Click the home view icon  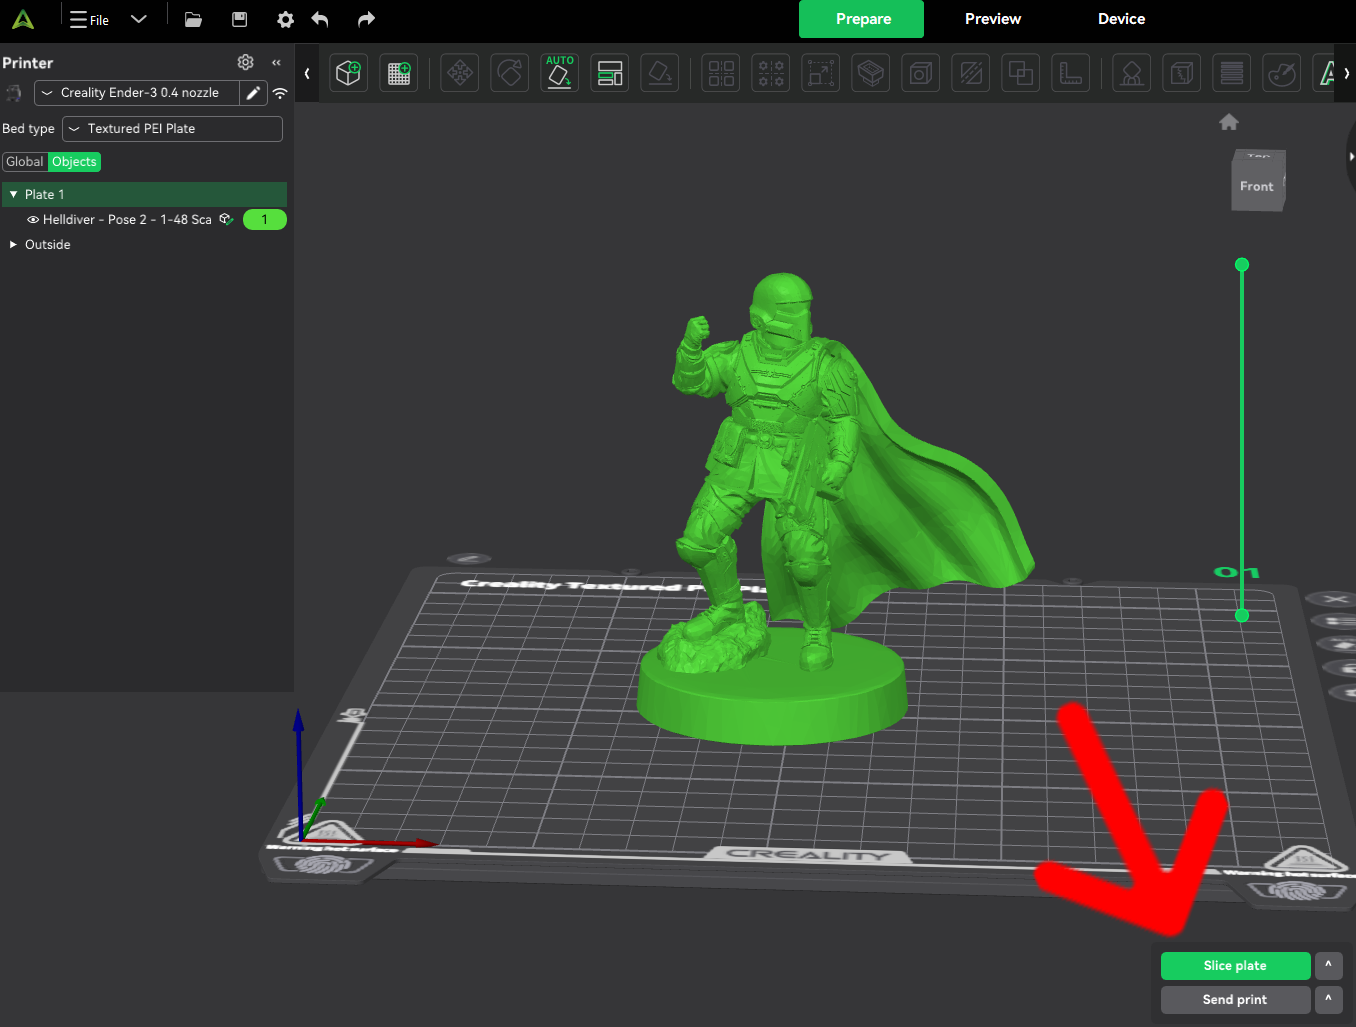(1229, 122)
